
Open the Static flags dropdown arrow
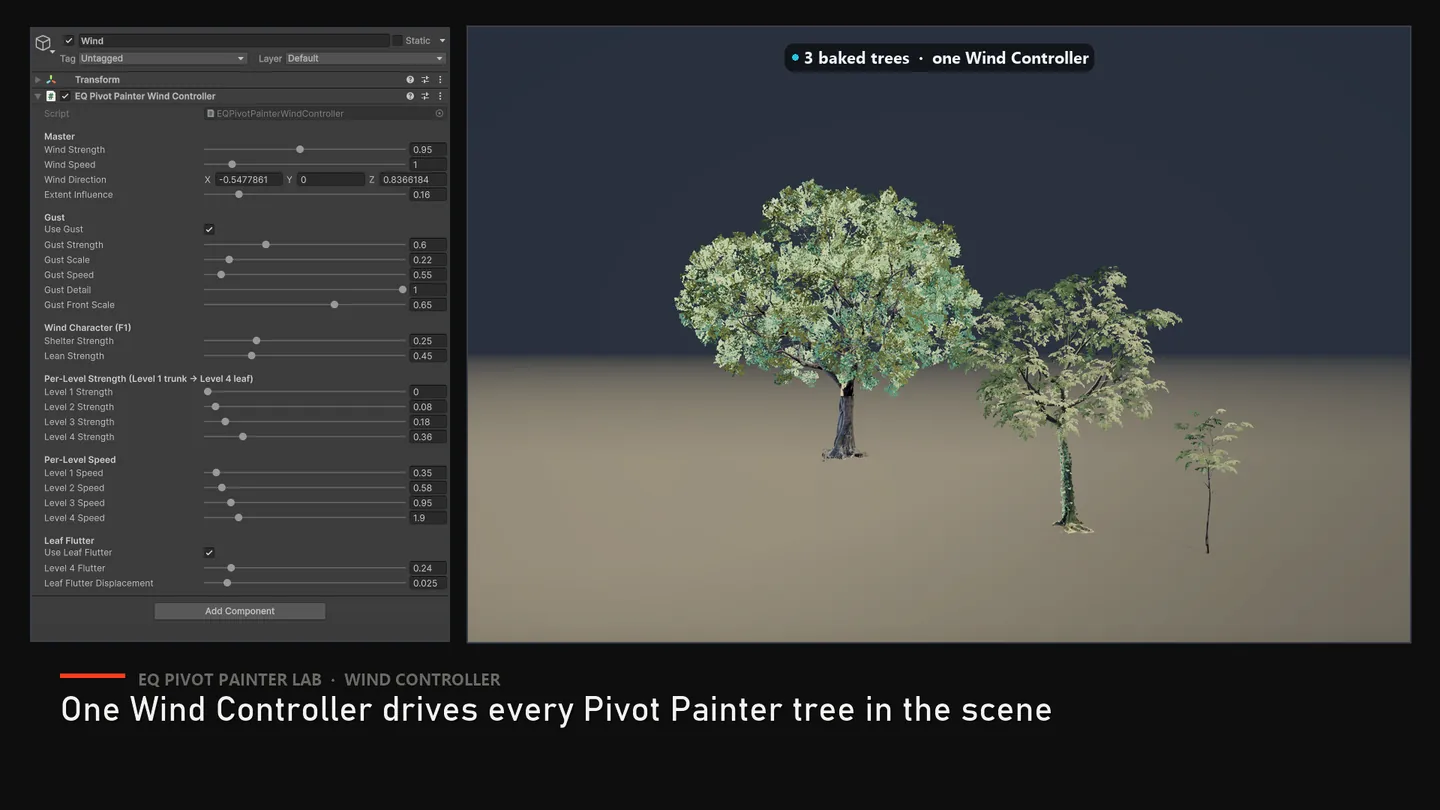coord(442,41)
